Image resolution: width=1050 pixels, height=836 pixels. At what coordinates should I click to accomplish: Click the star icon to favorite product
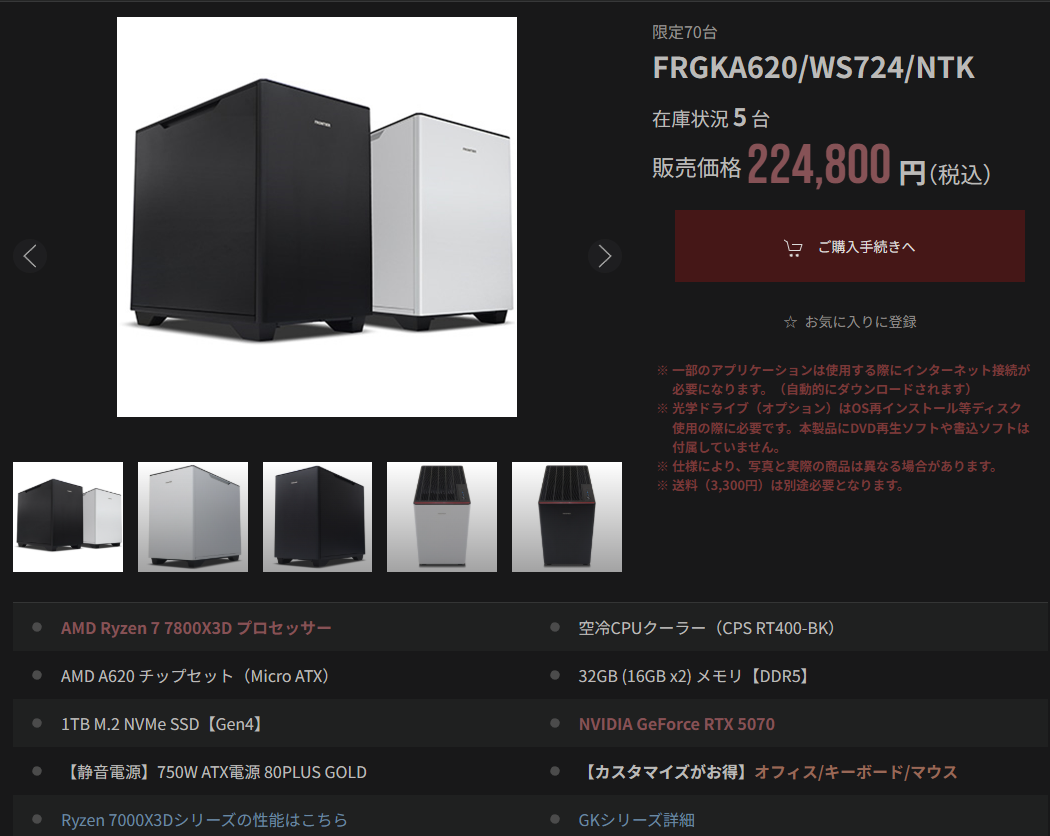click(x=790, y=322)
